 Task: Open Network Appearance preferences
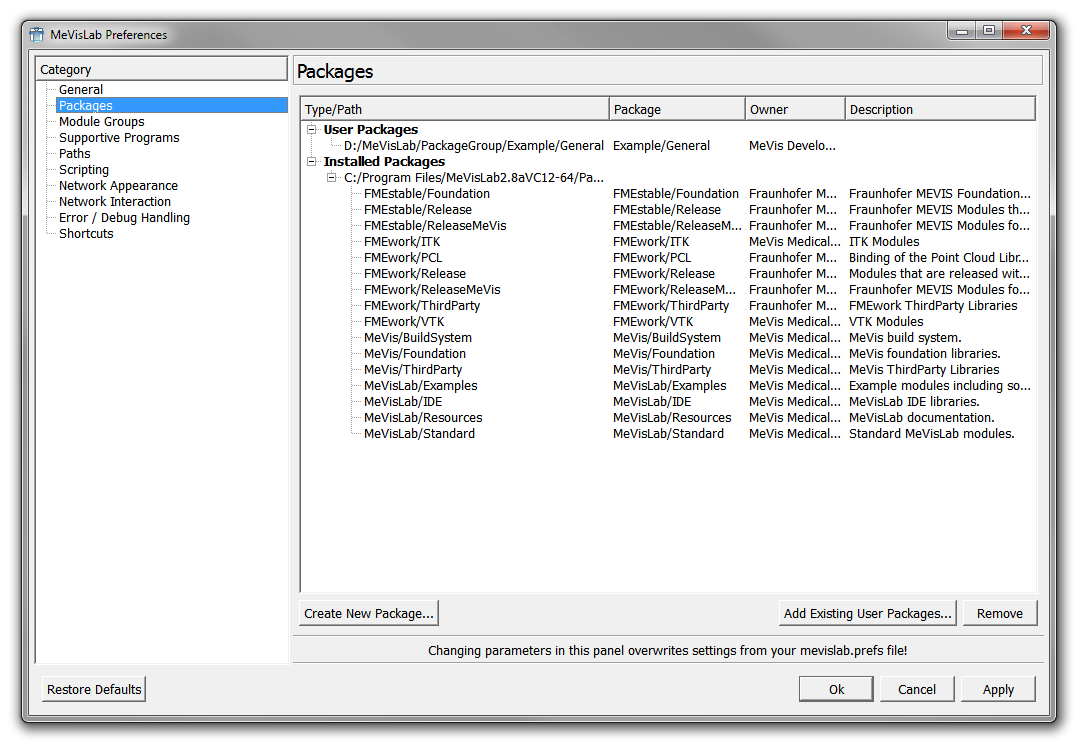(x=118, y=186)
